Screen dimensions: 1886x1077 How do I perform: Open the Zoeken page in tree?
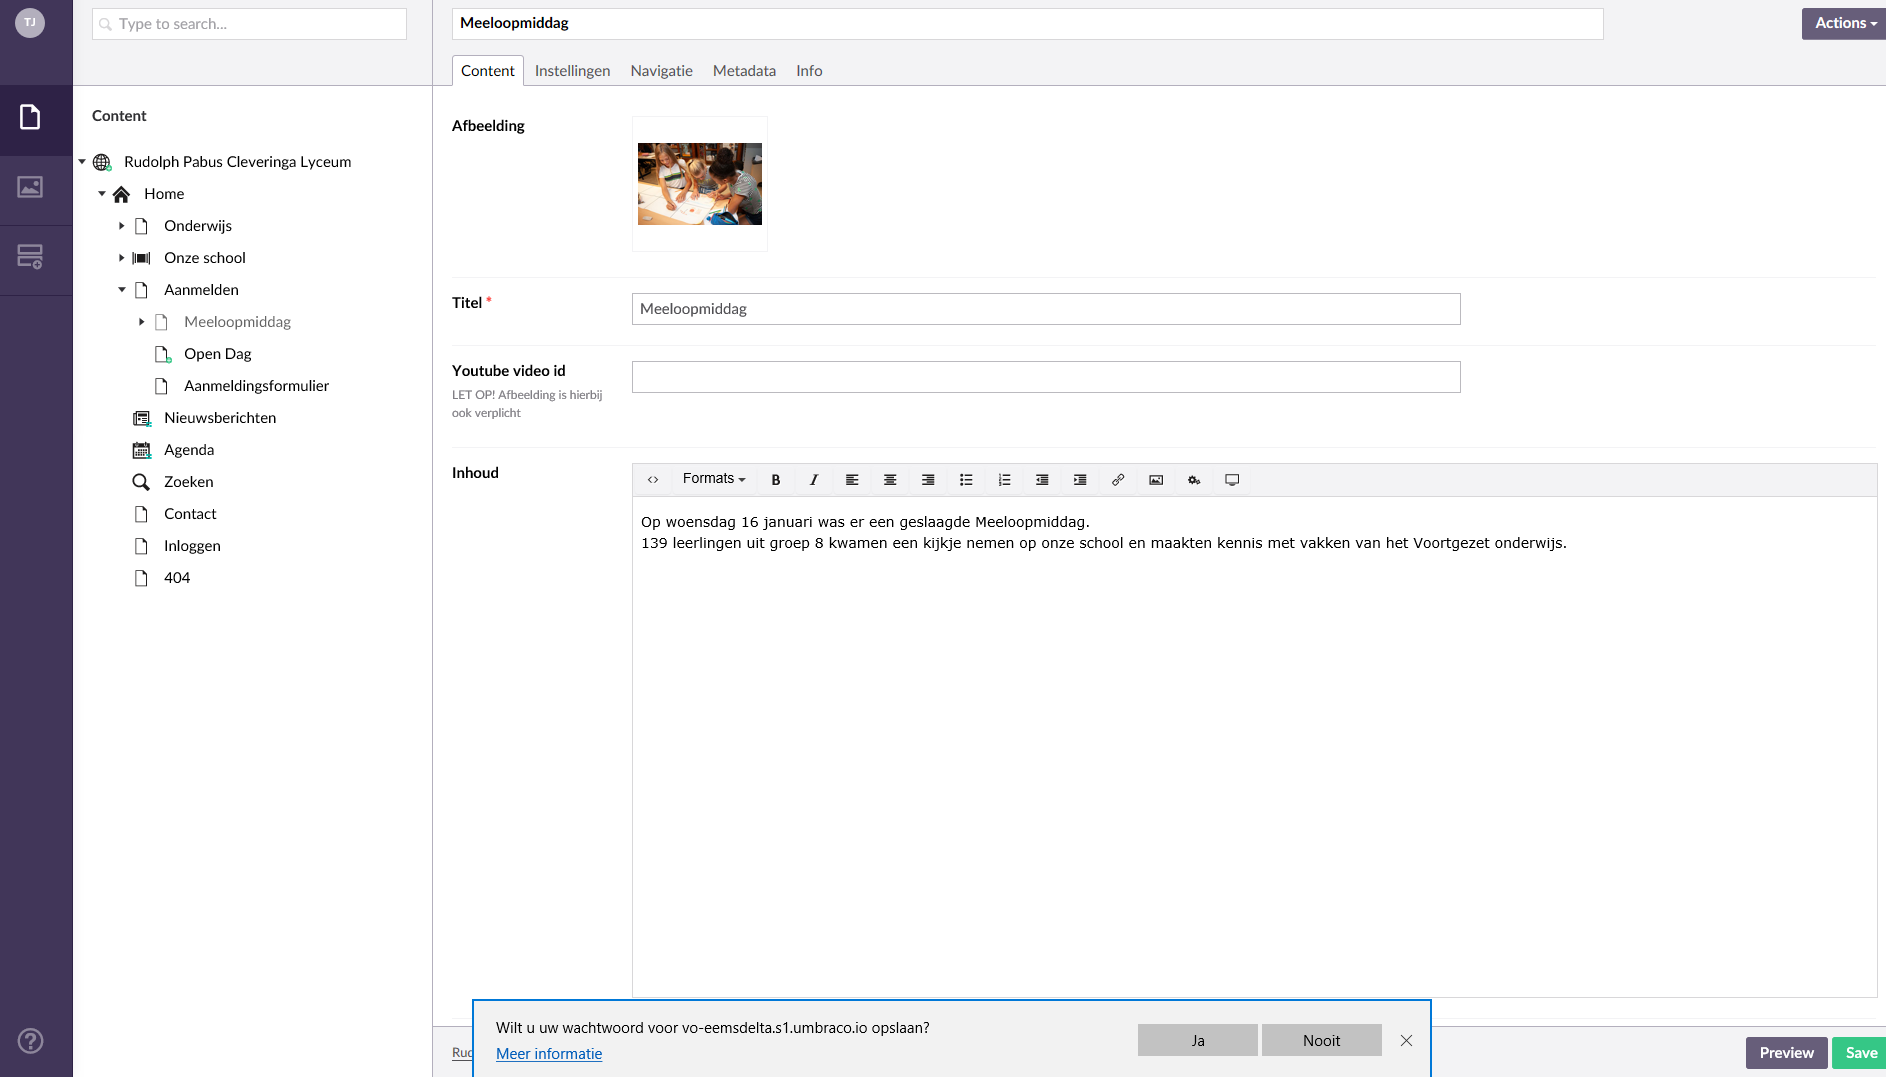[189, 482]
